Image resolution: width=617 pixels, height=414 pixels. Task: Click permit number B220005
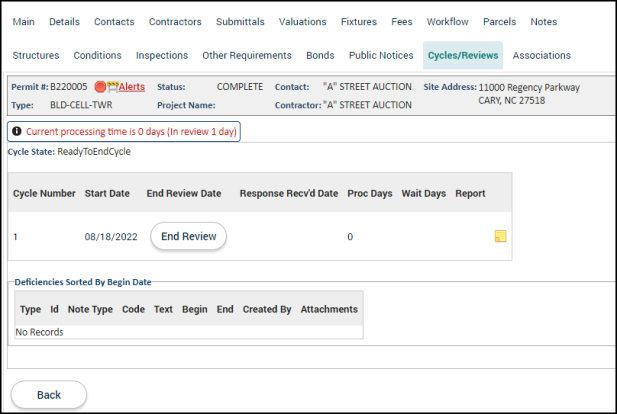68,87
